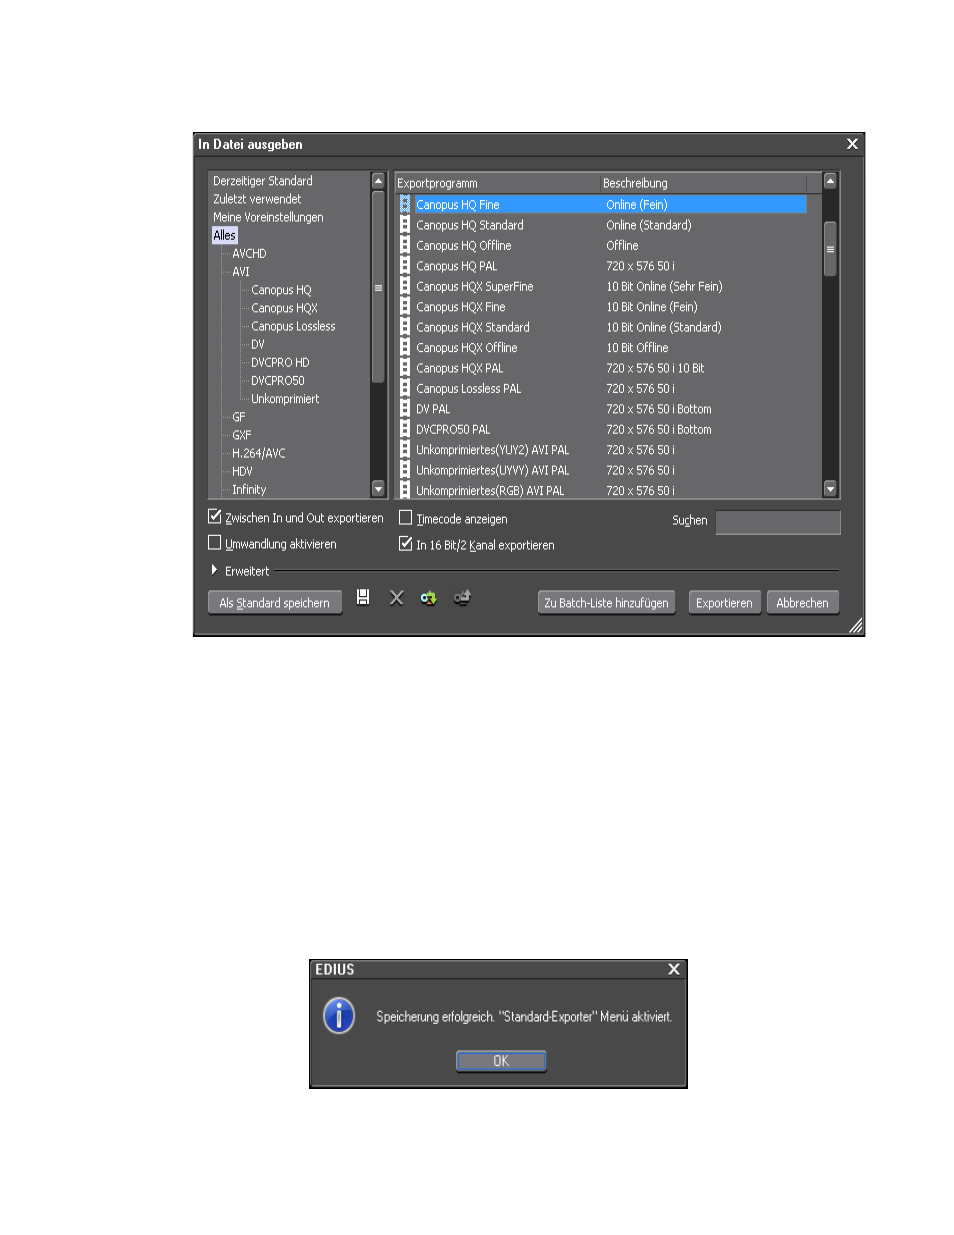The height and width of the screenshot is (1235, 954).
Task: Click the save preset floppy disk icon
Action: tap(363, 597)
